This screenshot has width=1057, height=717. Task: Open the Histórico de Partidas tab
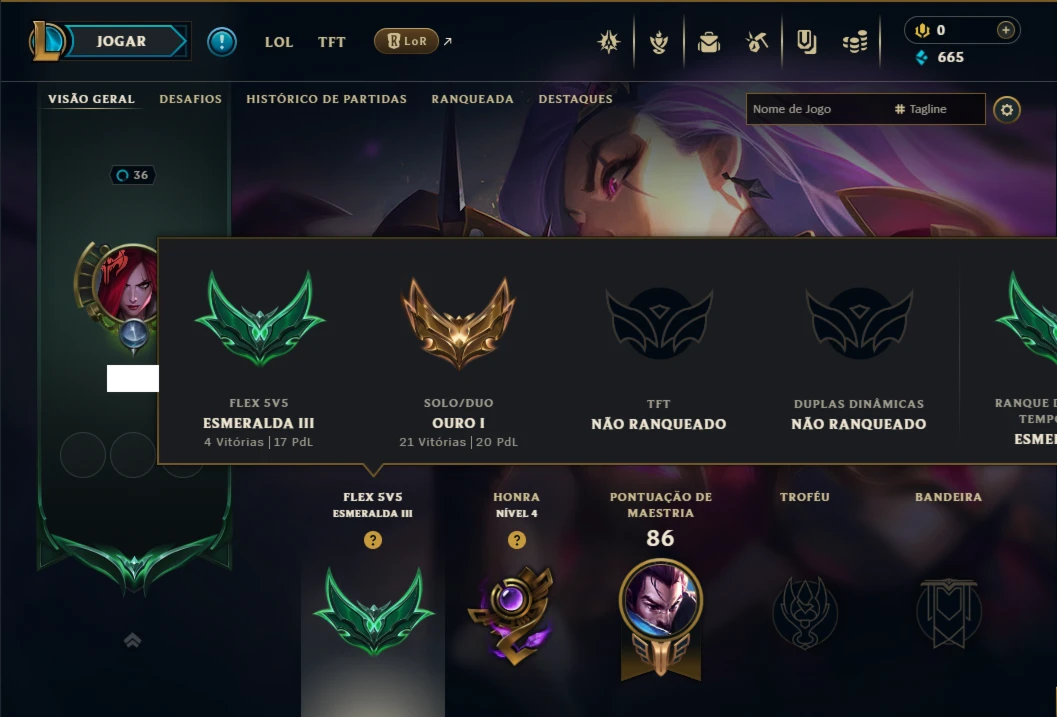pyautogui.click(x=326, y=99)
